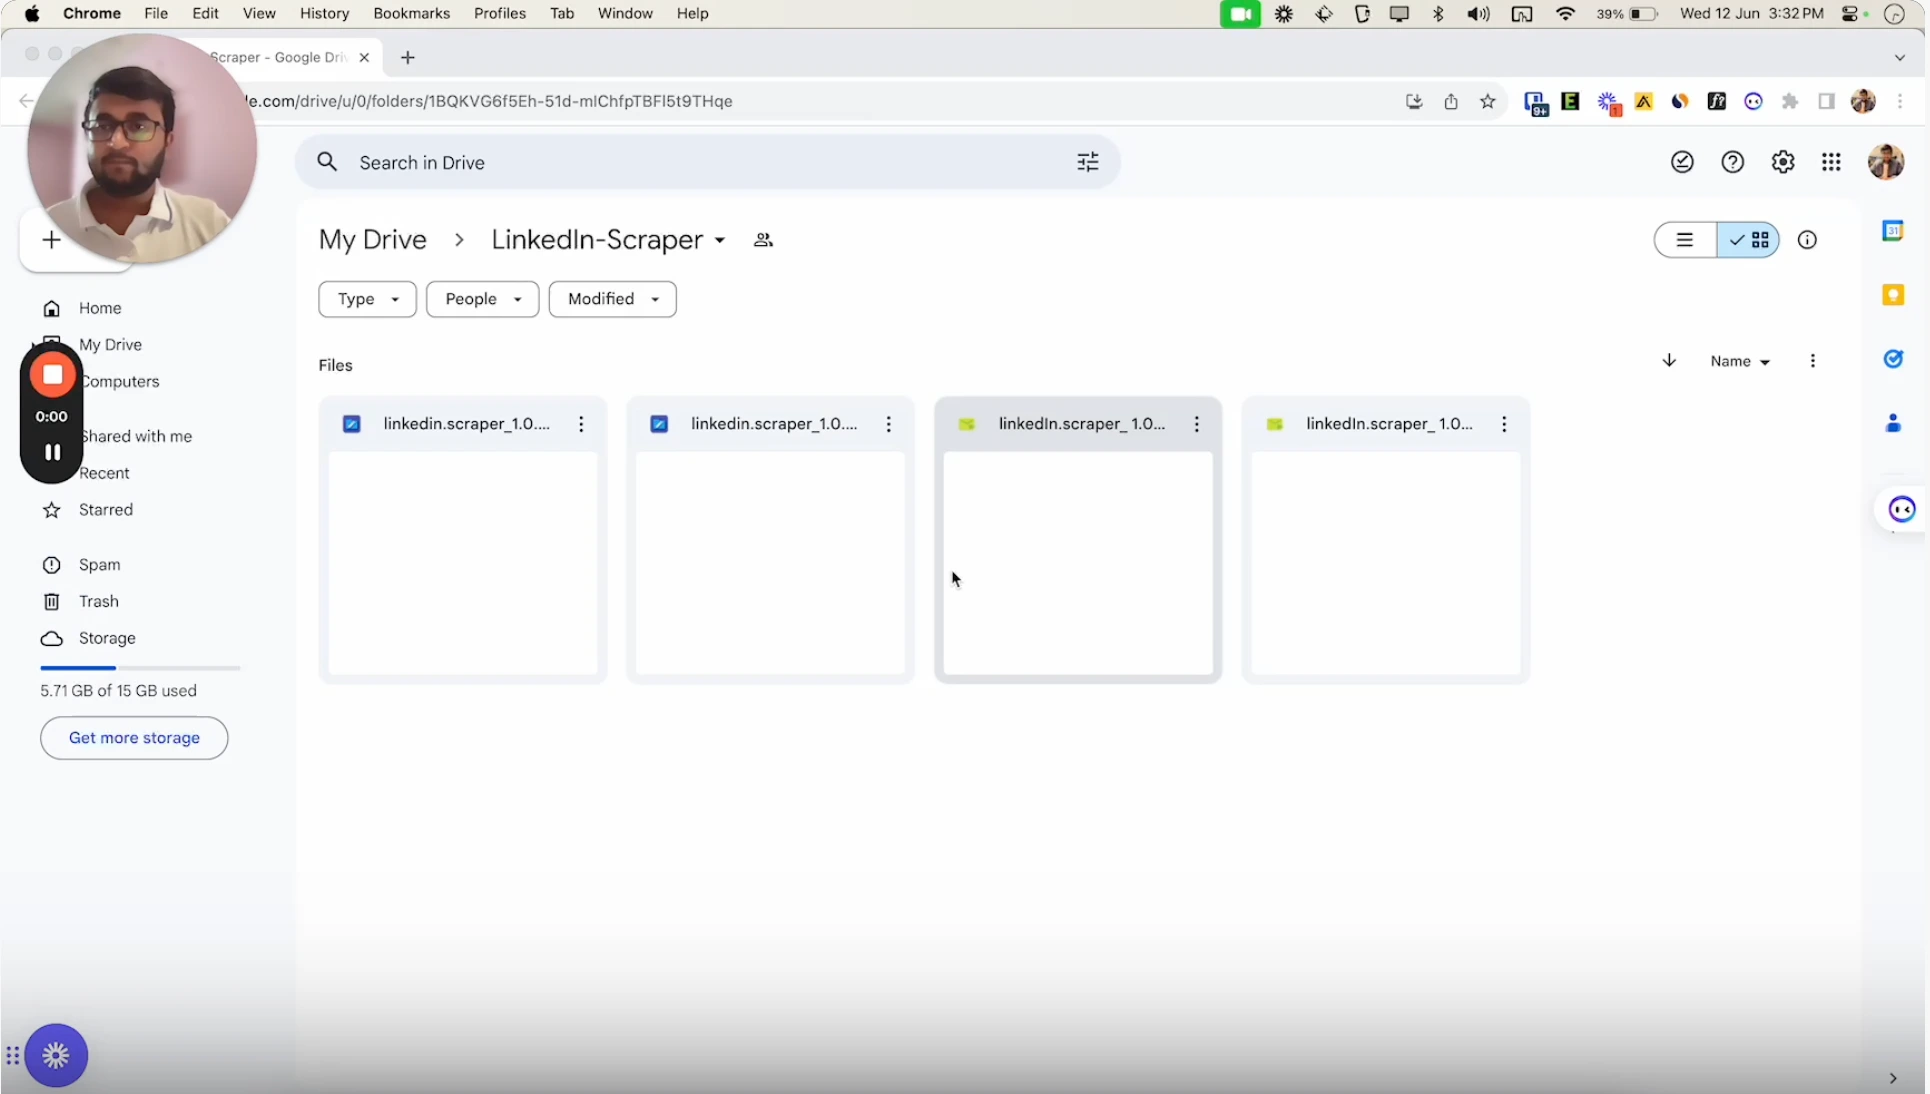
Task: Go to Home in Drive sidebar
Action: (100, 308)
